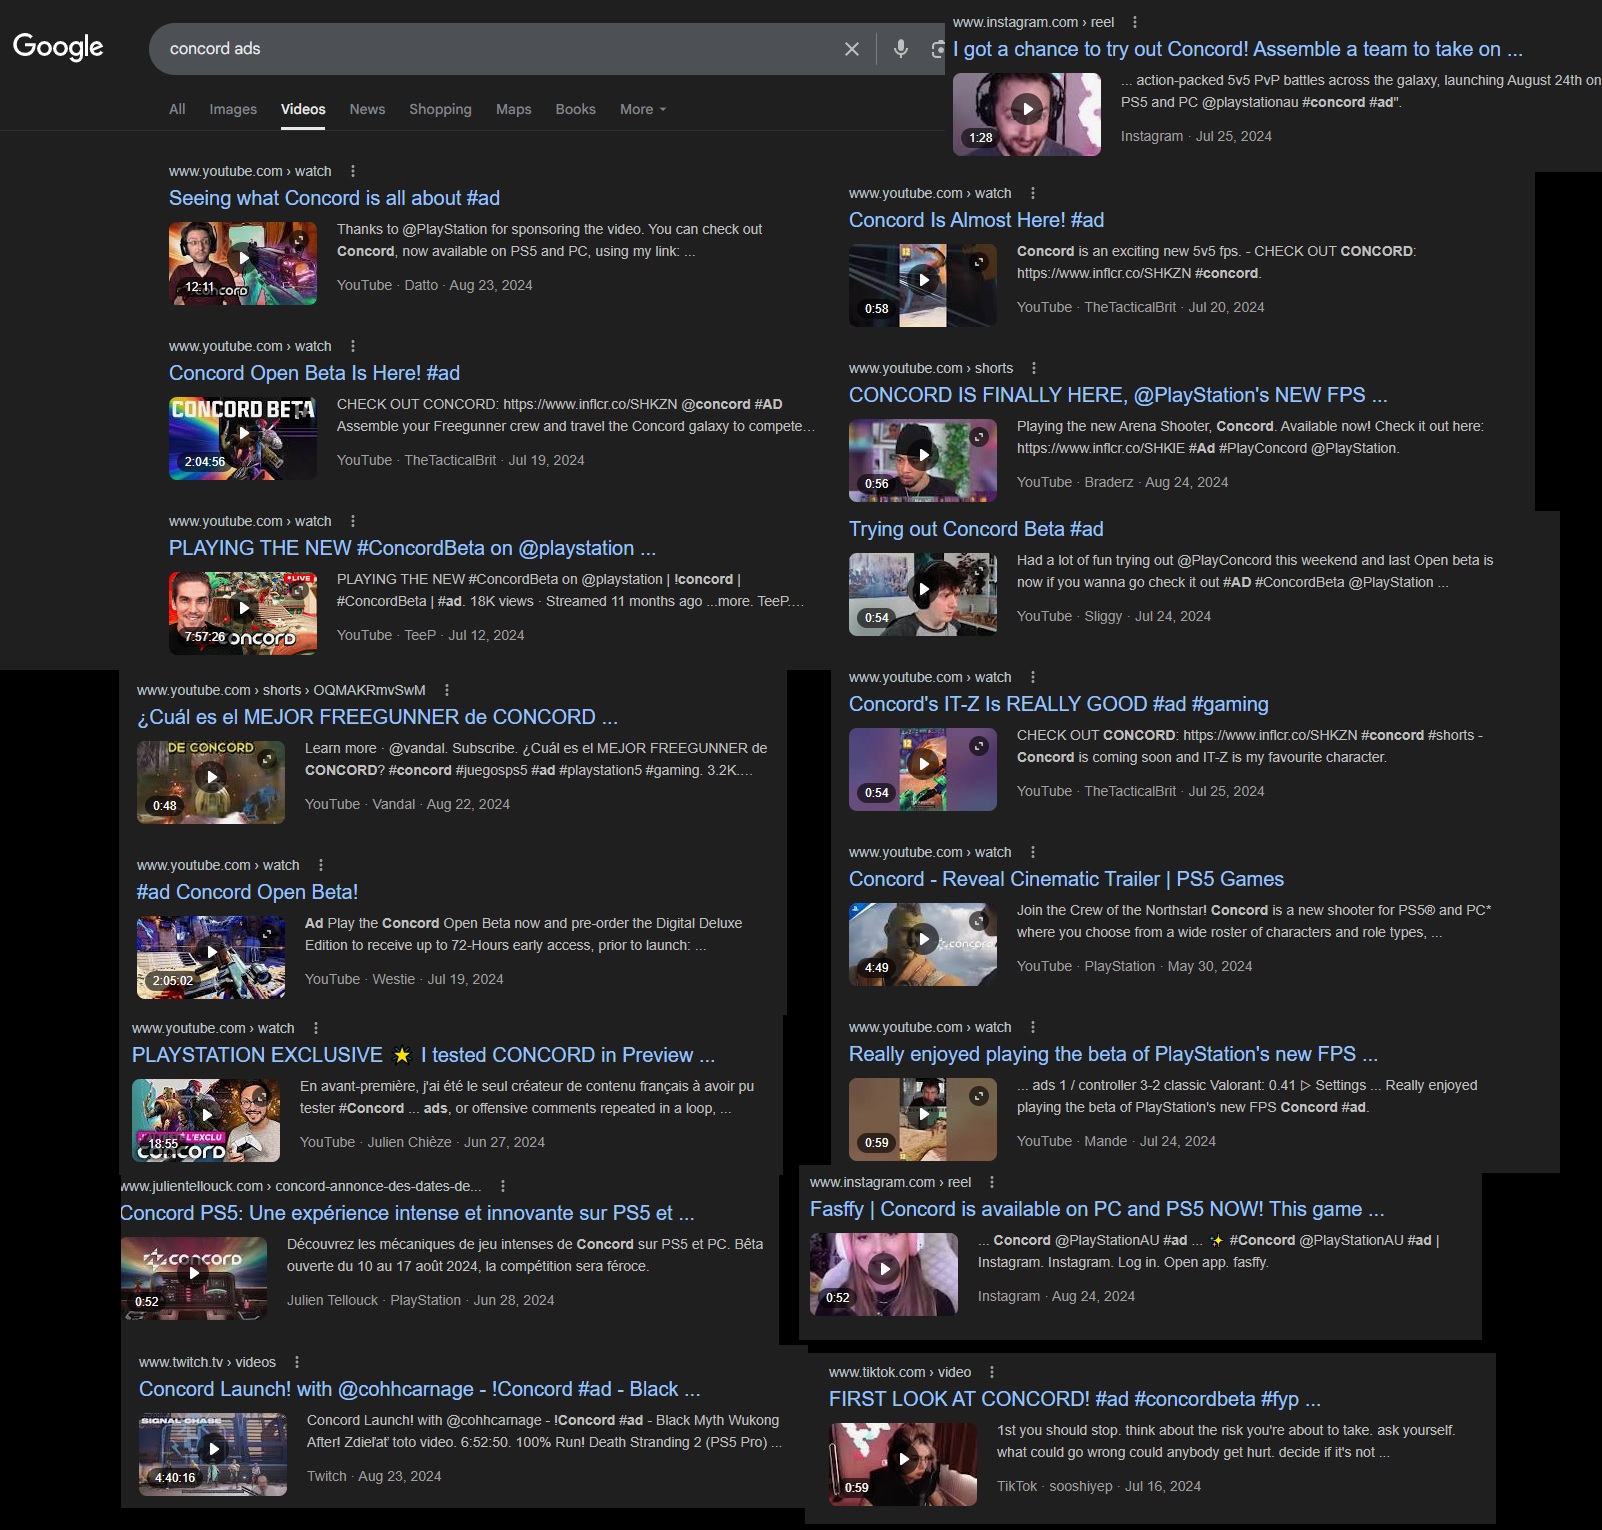
Task: Play the 0:48 Vandal shorts thumbnail
Action: click(211, 782)
